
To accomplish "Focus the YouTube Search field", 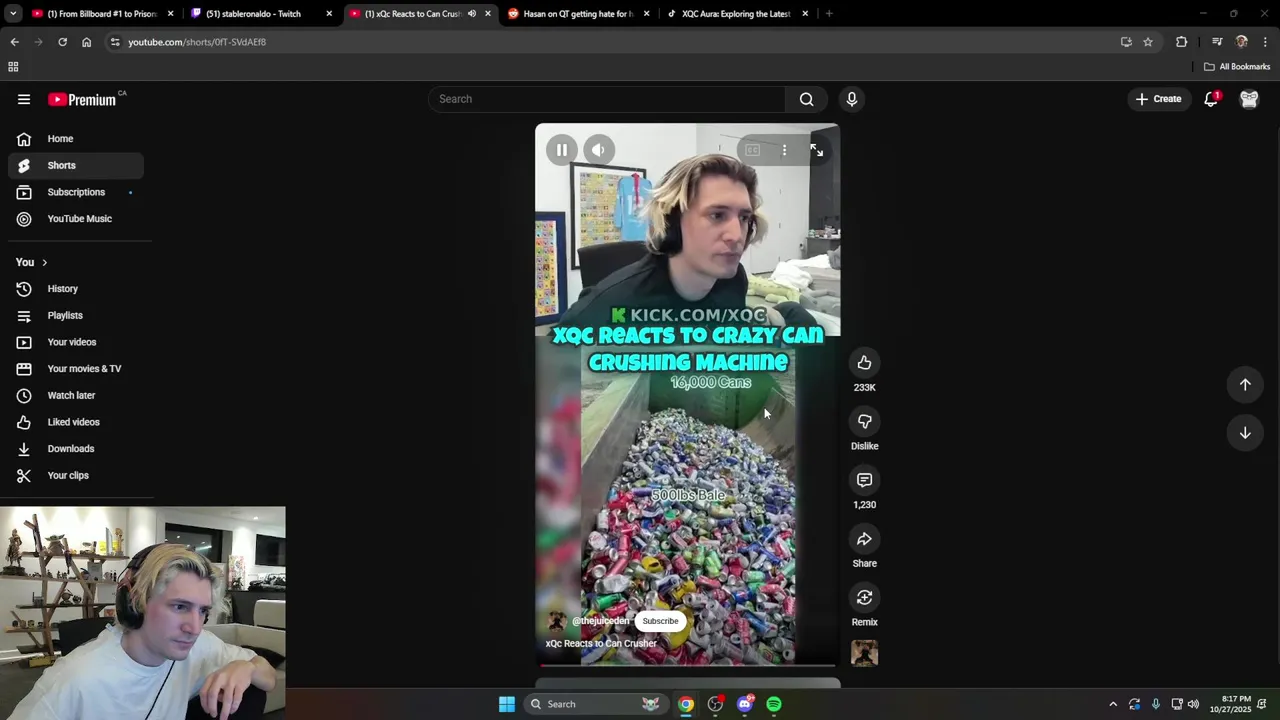I will click(x=607, y=99).
